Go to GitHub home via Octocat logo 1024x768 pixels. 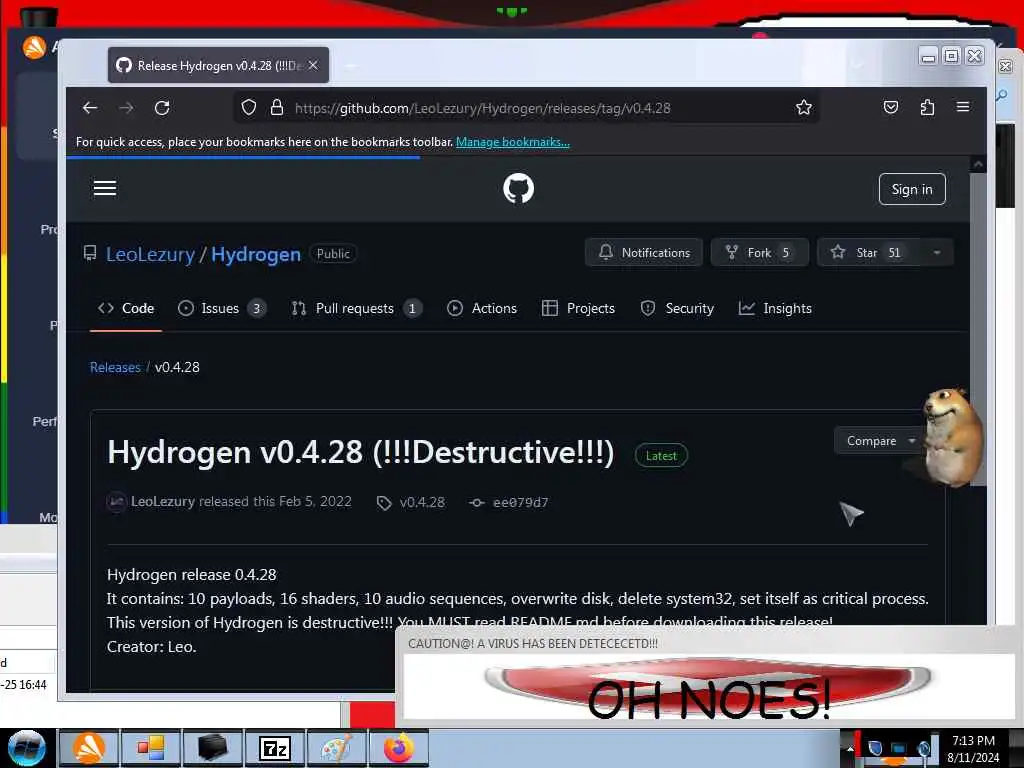519,189
